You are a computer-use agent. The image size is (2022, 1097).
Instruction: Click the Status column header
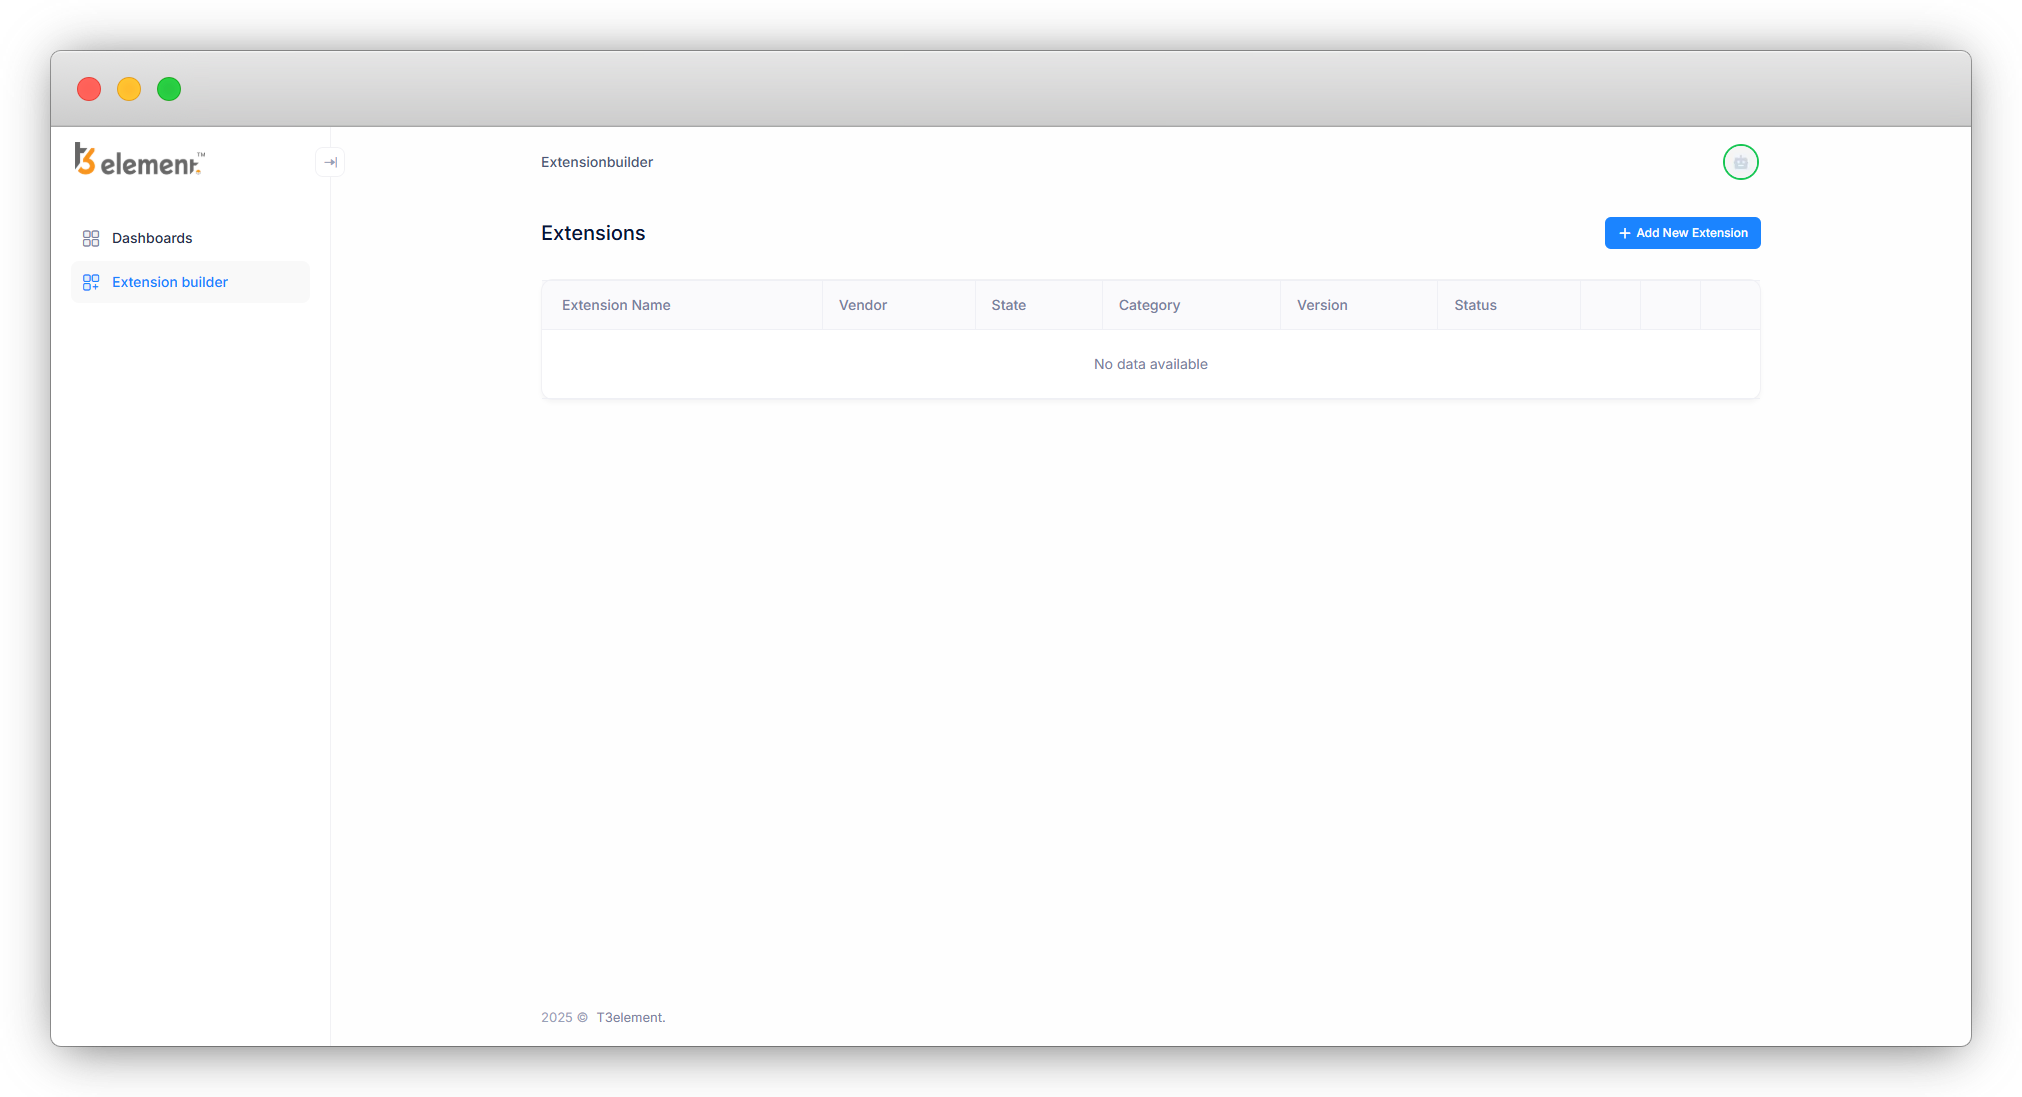pyautogui.click(x=1509, y=305)
